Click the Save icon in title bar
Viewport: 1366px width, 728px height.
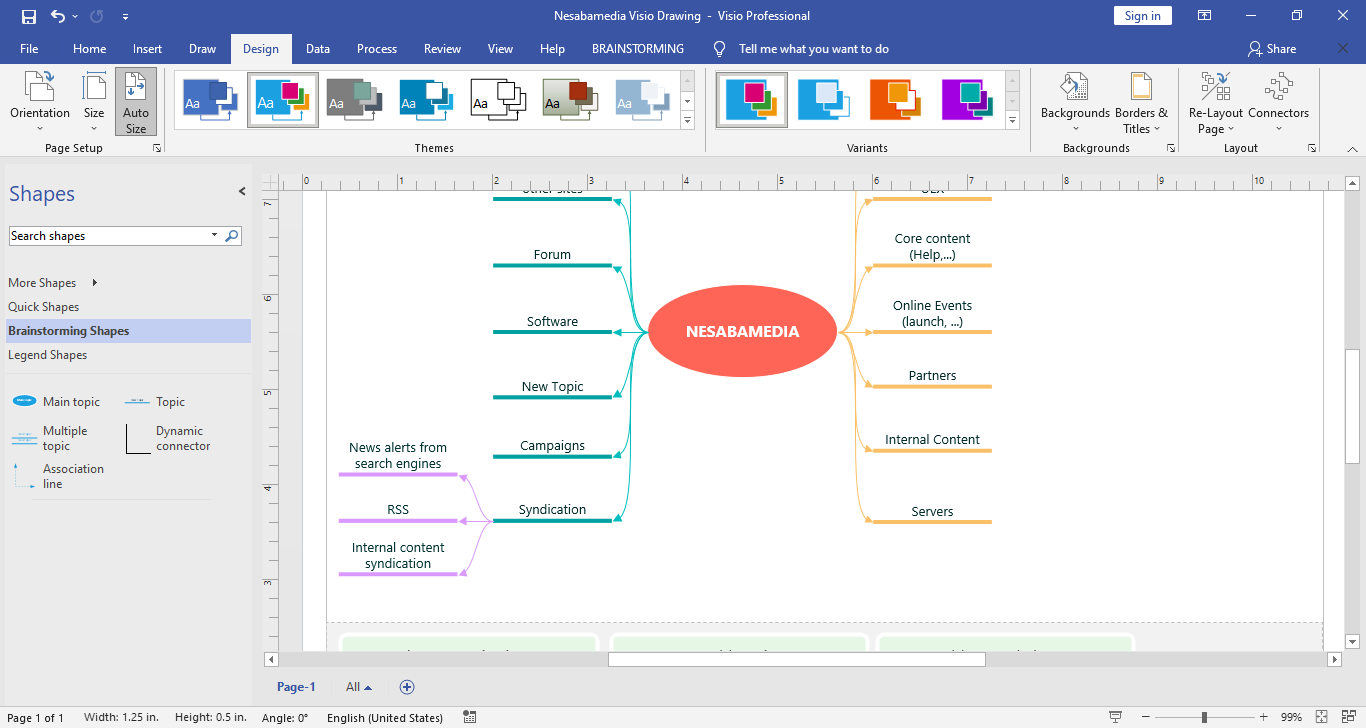click(29, 16)
